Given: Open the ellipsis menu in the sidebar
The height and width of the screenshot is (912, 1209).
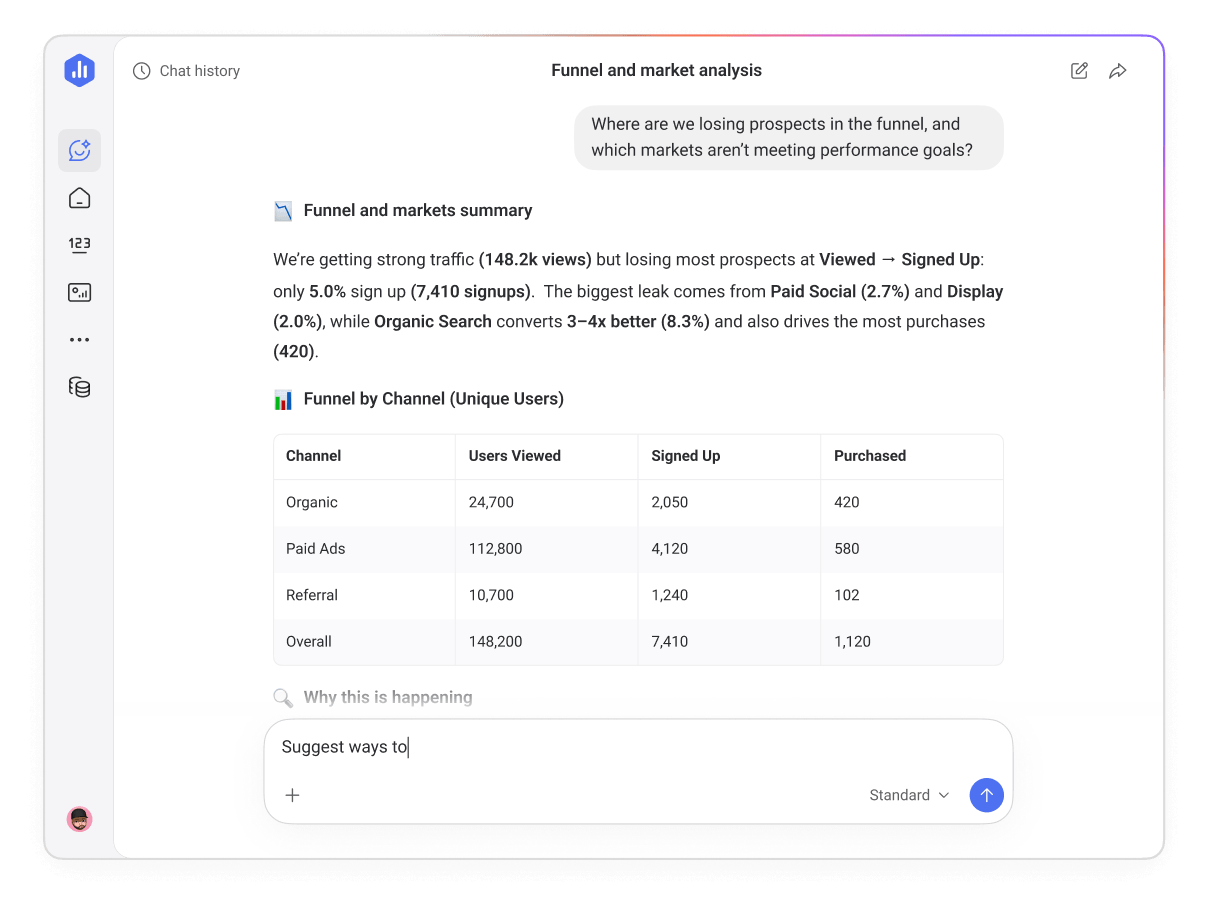Looking at the screenshot, I should [79, 339].
